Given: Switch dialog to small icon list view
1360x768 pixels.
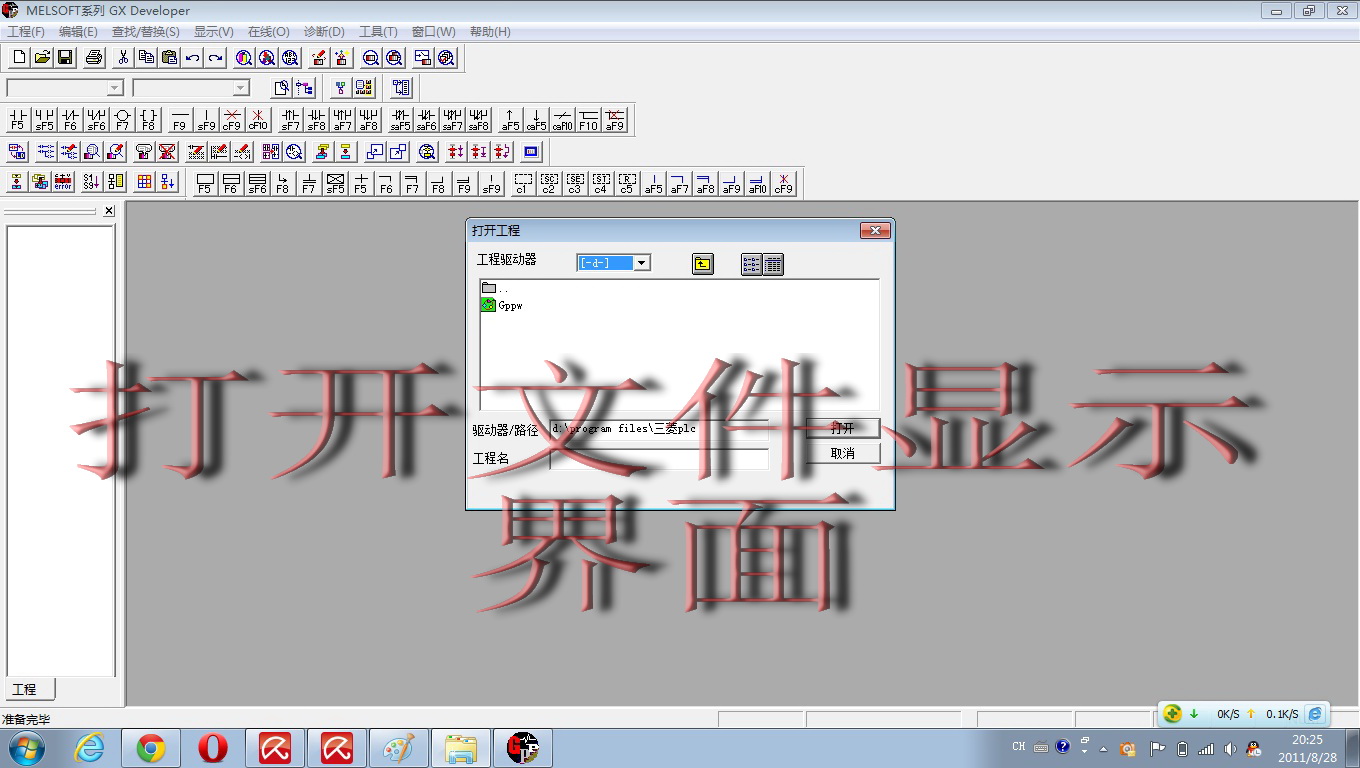Looking at the screenshot, I should (x=751, y=264).
